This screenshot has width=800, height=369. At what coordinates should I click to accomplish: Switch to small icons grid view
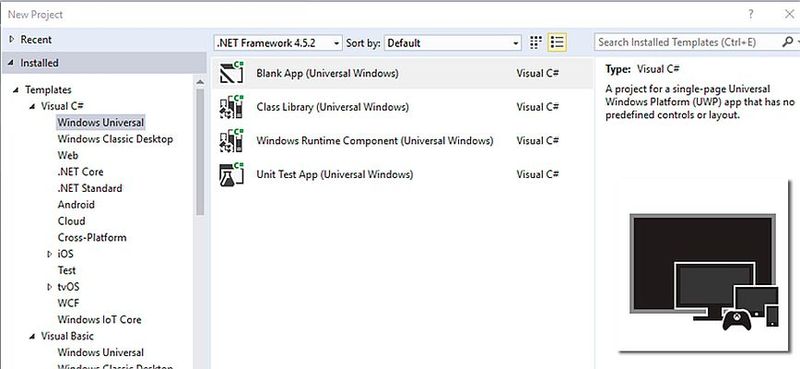535,42
